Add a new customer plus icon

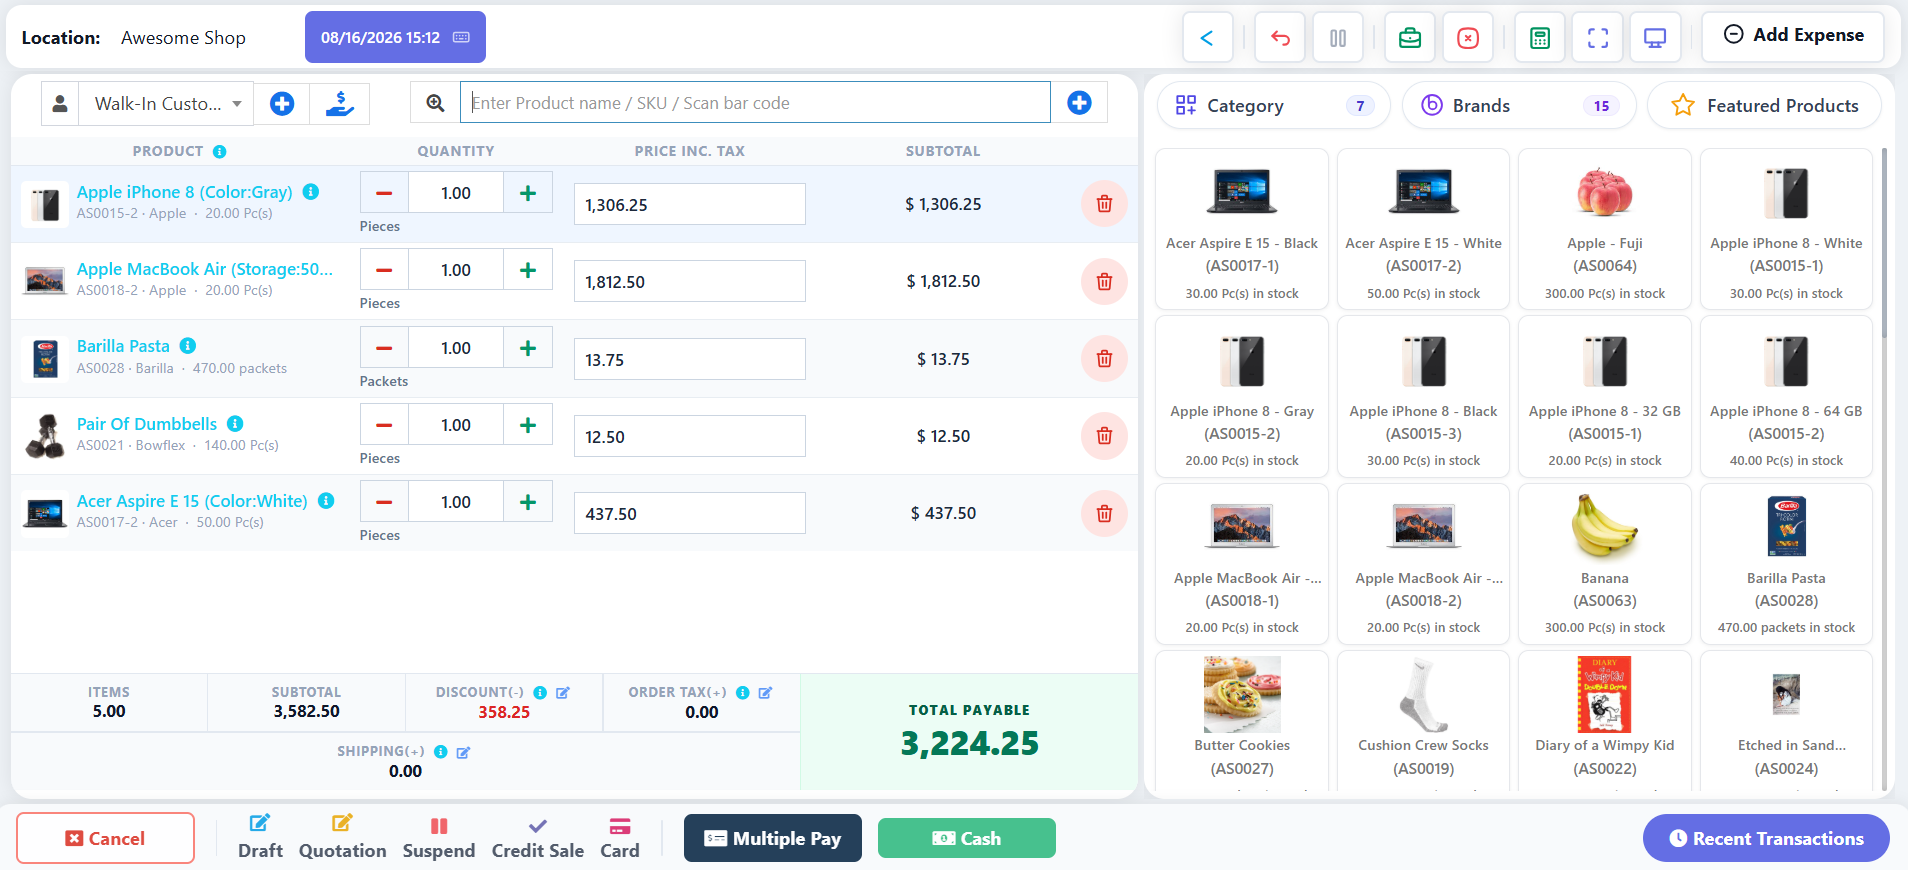[x=282, y=103]
